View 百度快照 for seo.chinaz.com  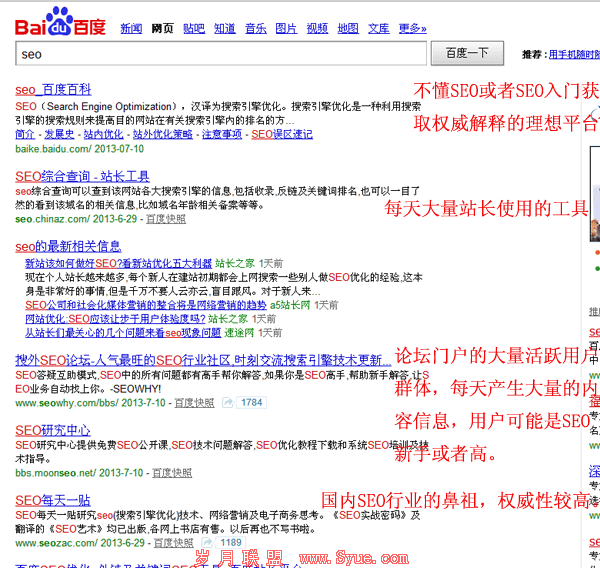click(x=166, y=219)
